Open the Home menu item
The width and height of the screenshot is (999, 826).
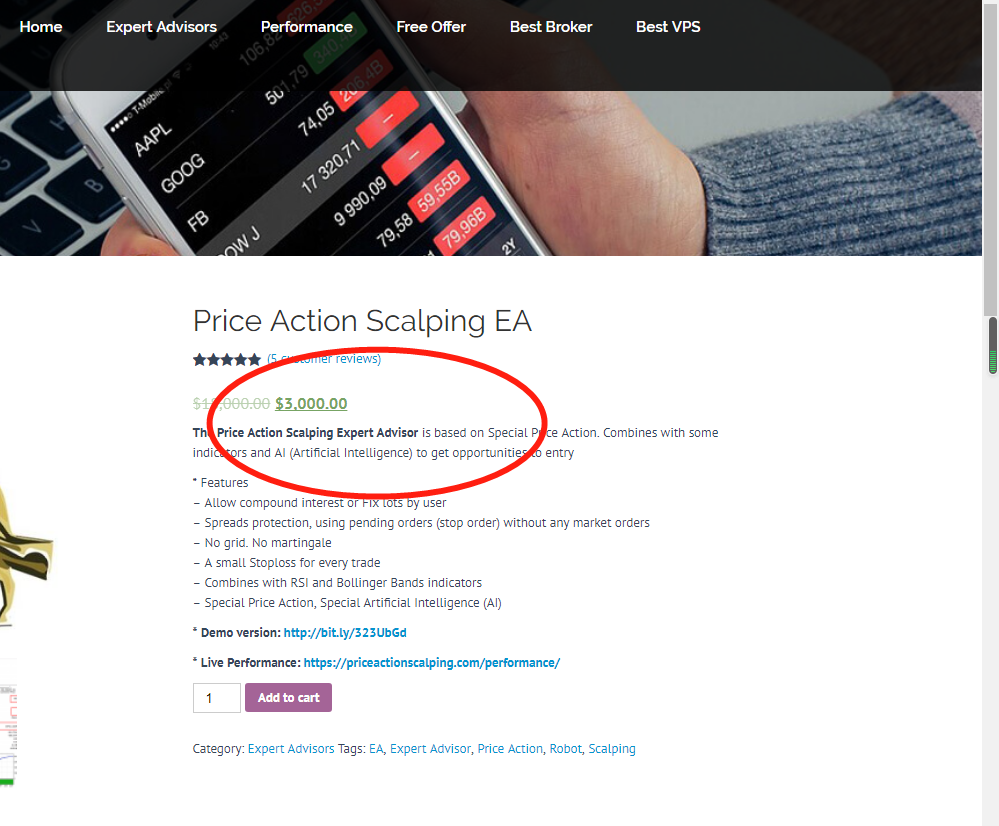[x=41, y=27]
